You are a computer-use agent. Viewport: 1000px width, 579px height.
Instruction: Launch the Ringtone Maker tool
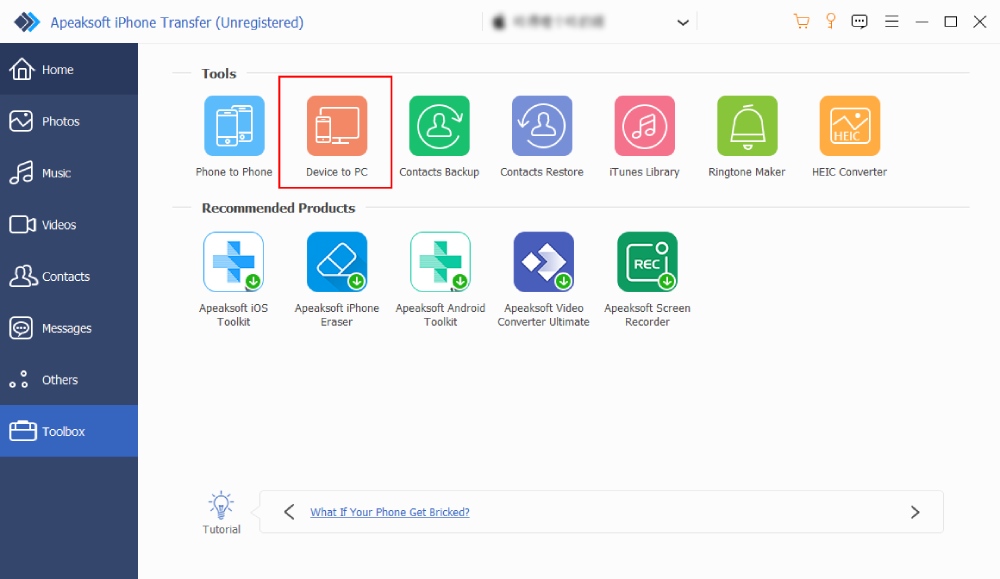point(747,126)
